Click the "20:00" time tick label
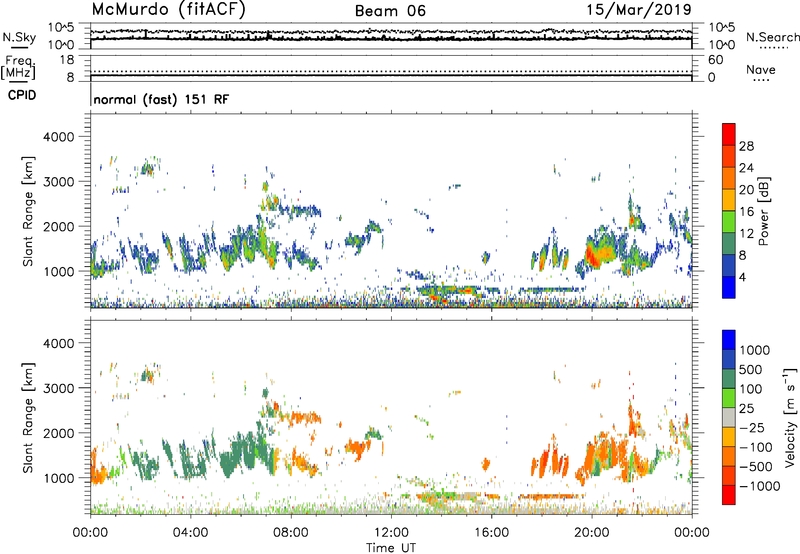 coord(591,533)
